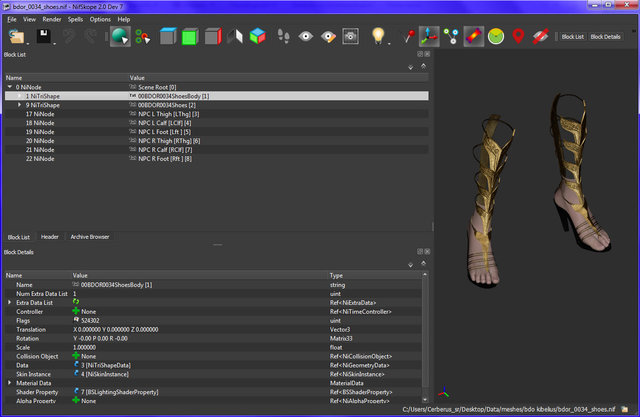Expand Extra Data List in Block Details
Screen dimensions: 640x417
click(x=10, y=301)
